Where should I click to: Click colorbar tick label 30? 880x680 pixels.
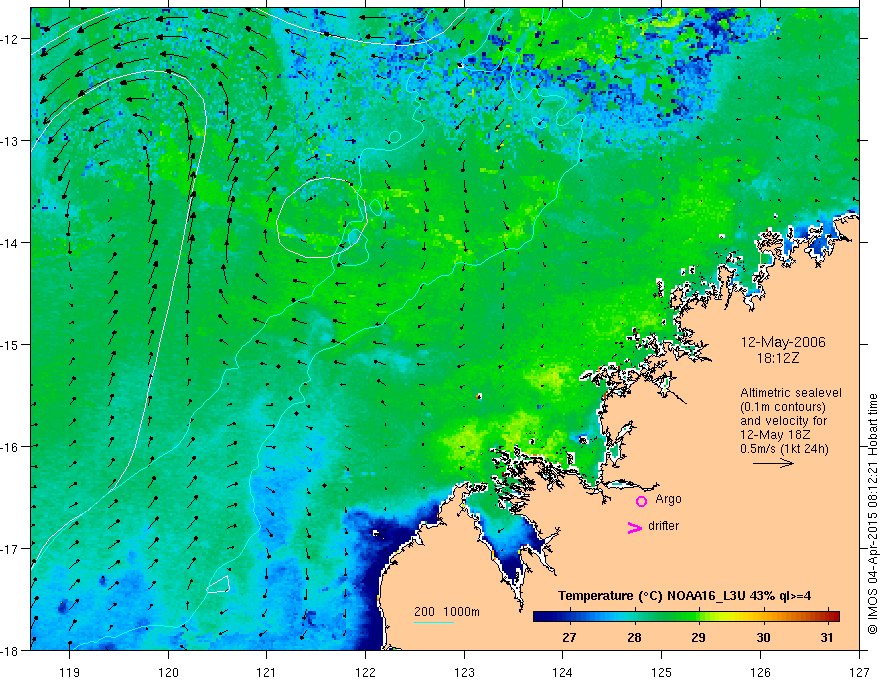[763, 638]
